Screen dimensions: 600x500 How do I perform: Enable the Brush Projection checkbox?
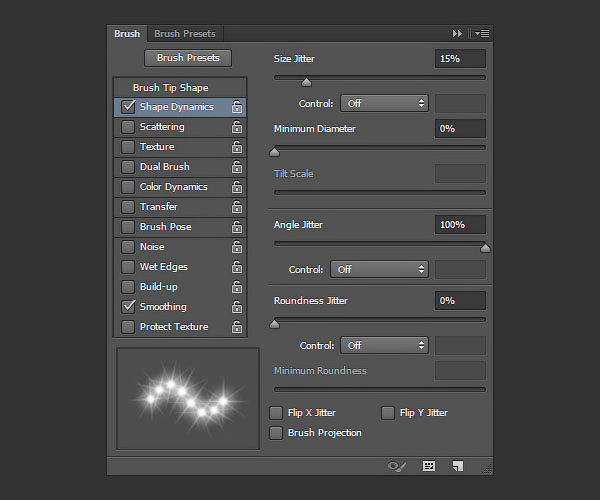(x=276, y=433)
